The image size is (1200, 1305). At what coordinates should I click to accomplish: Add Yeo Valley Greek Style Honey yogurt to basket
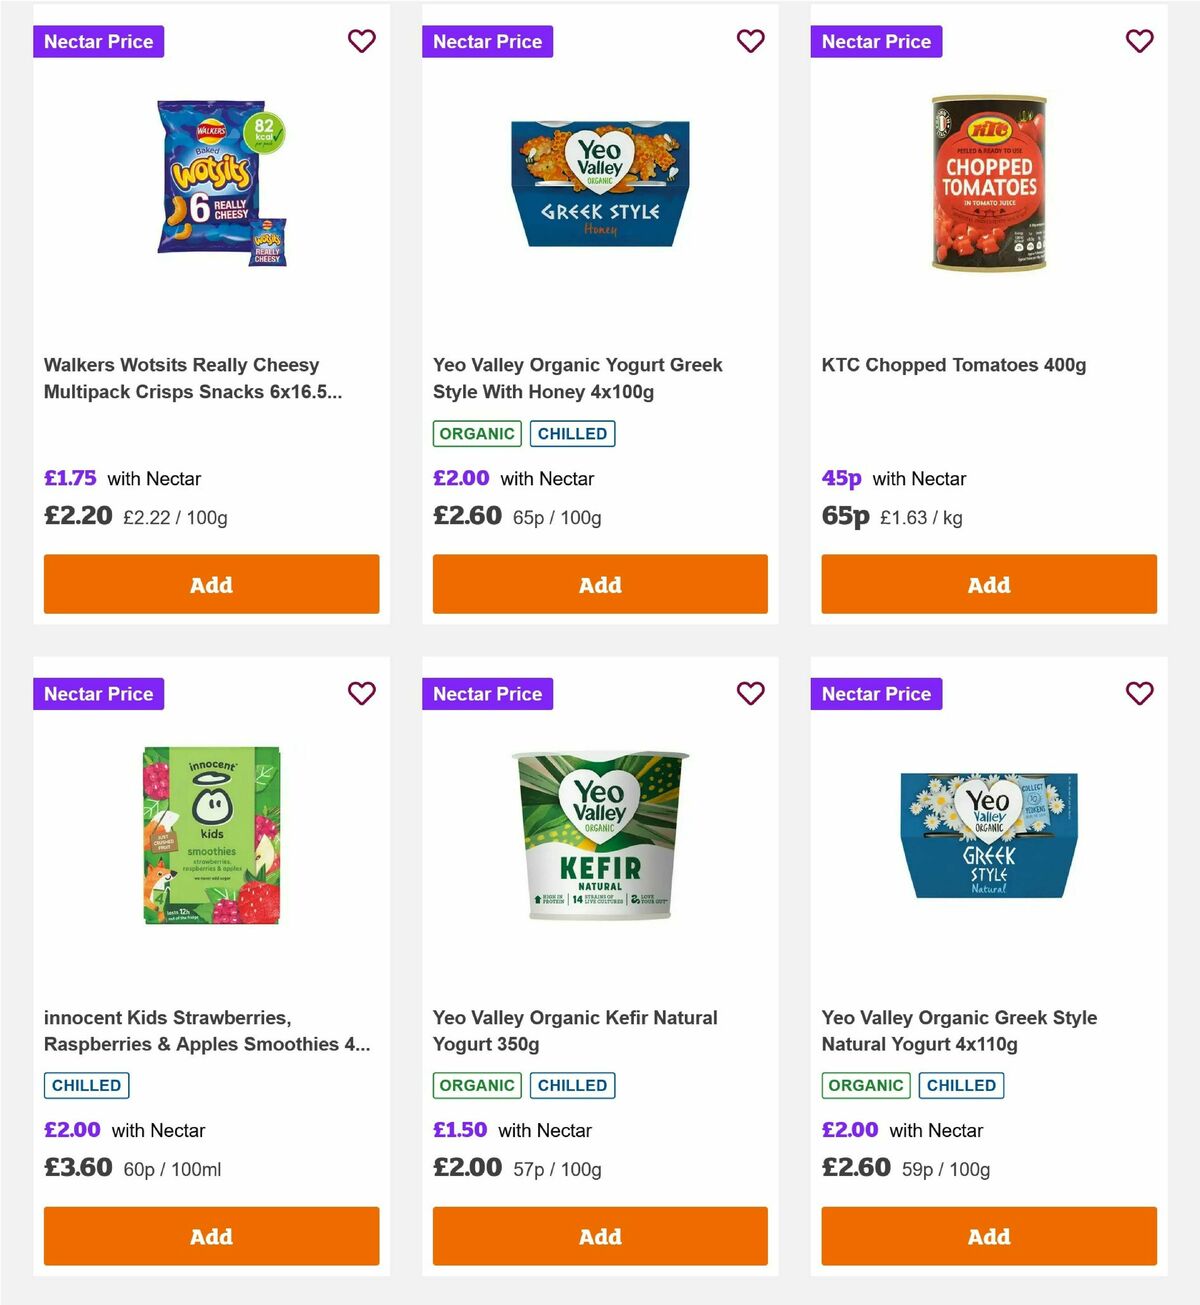click(x=599, y=584)
